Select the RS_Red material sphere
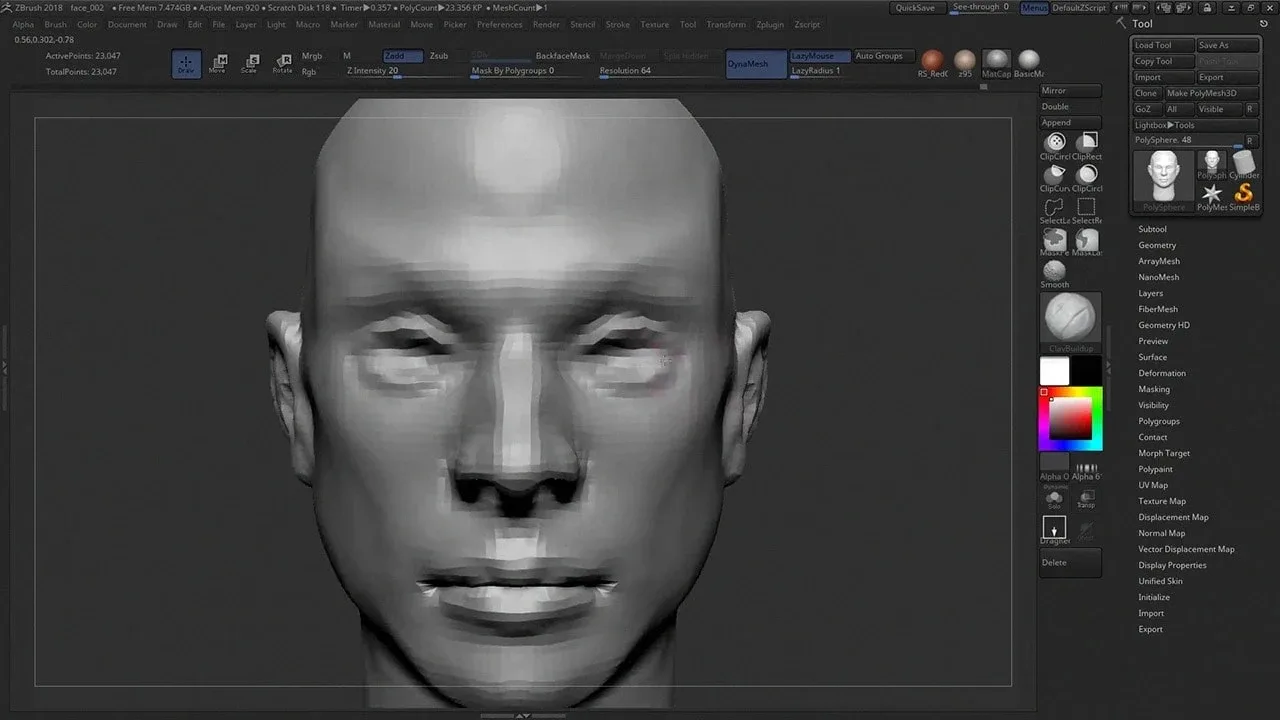The image size is (1280, 720). coord(932,63)
